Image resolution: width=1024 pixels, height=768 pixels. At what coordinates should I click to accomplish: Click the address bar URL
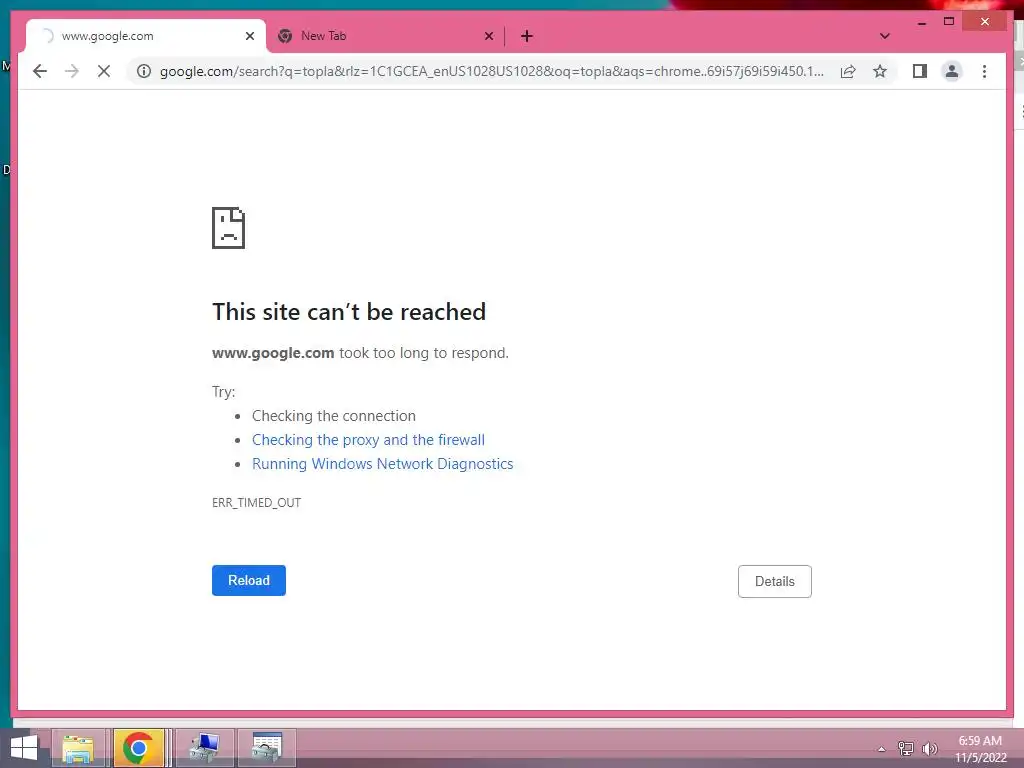491,71
